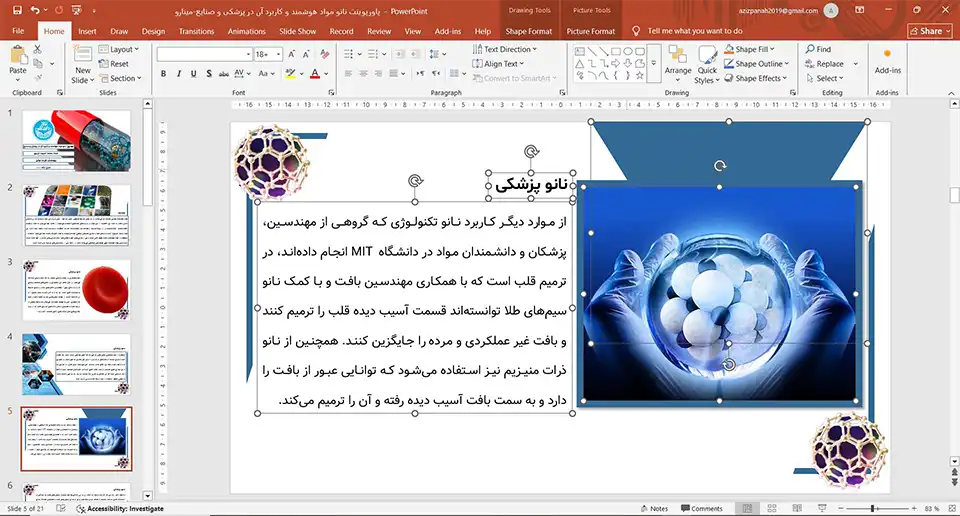Fit slide to current window
Image resolution: width=960 pixels, height=516 pixels.
tap(951, 509)
